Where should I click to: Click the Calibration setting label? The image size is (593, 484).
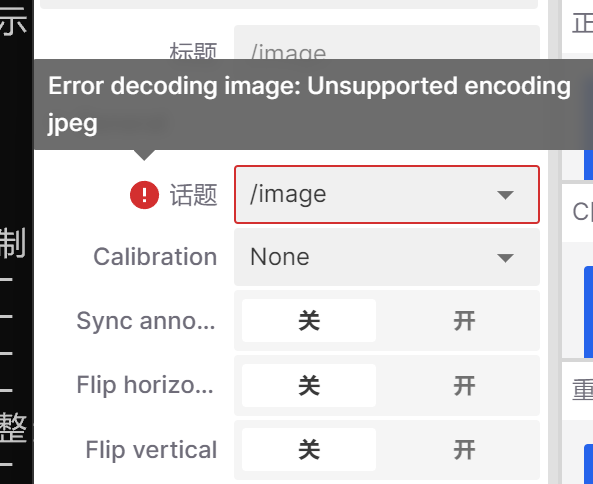(x=155, y=257)
